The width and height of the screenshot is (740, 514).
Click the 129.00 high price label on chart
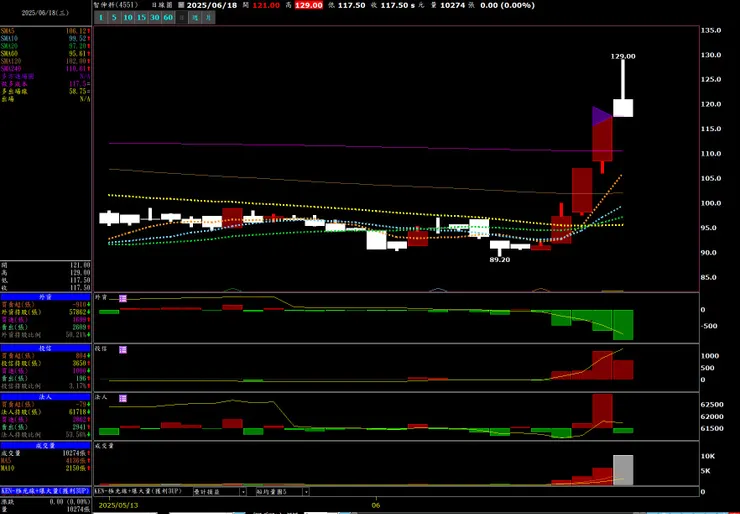click(623, 56)
